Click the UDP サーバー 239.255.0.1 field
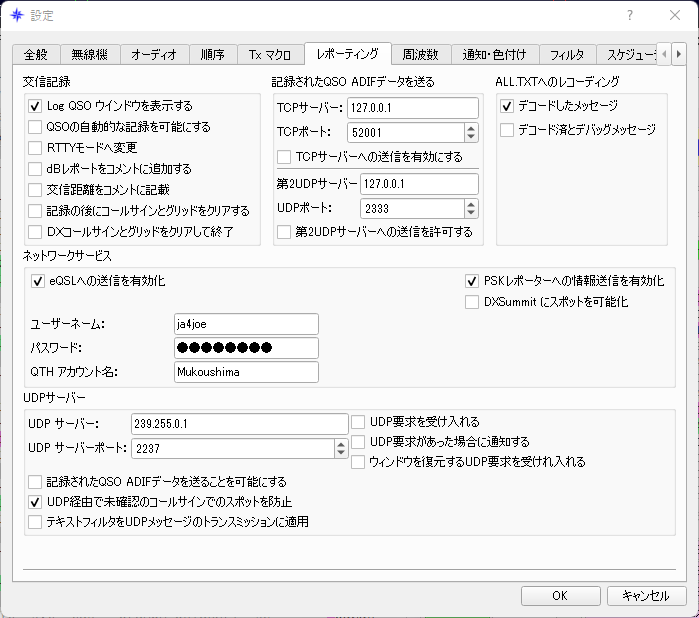Image resolution: width=699 pixels, height=618 pixels. click(239, 424)
